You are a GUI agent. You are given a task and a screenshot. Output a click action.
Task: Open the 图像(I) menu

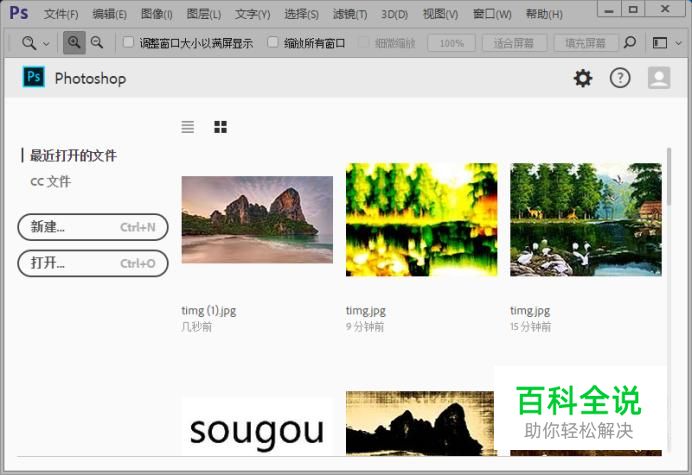pyautogui.click(x=157, y=14)
